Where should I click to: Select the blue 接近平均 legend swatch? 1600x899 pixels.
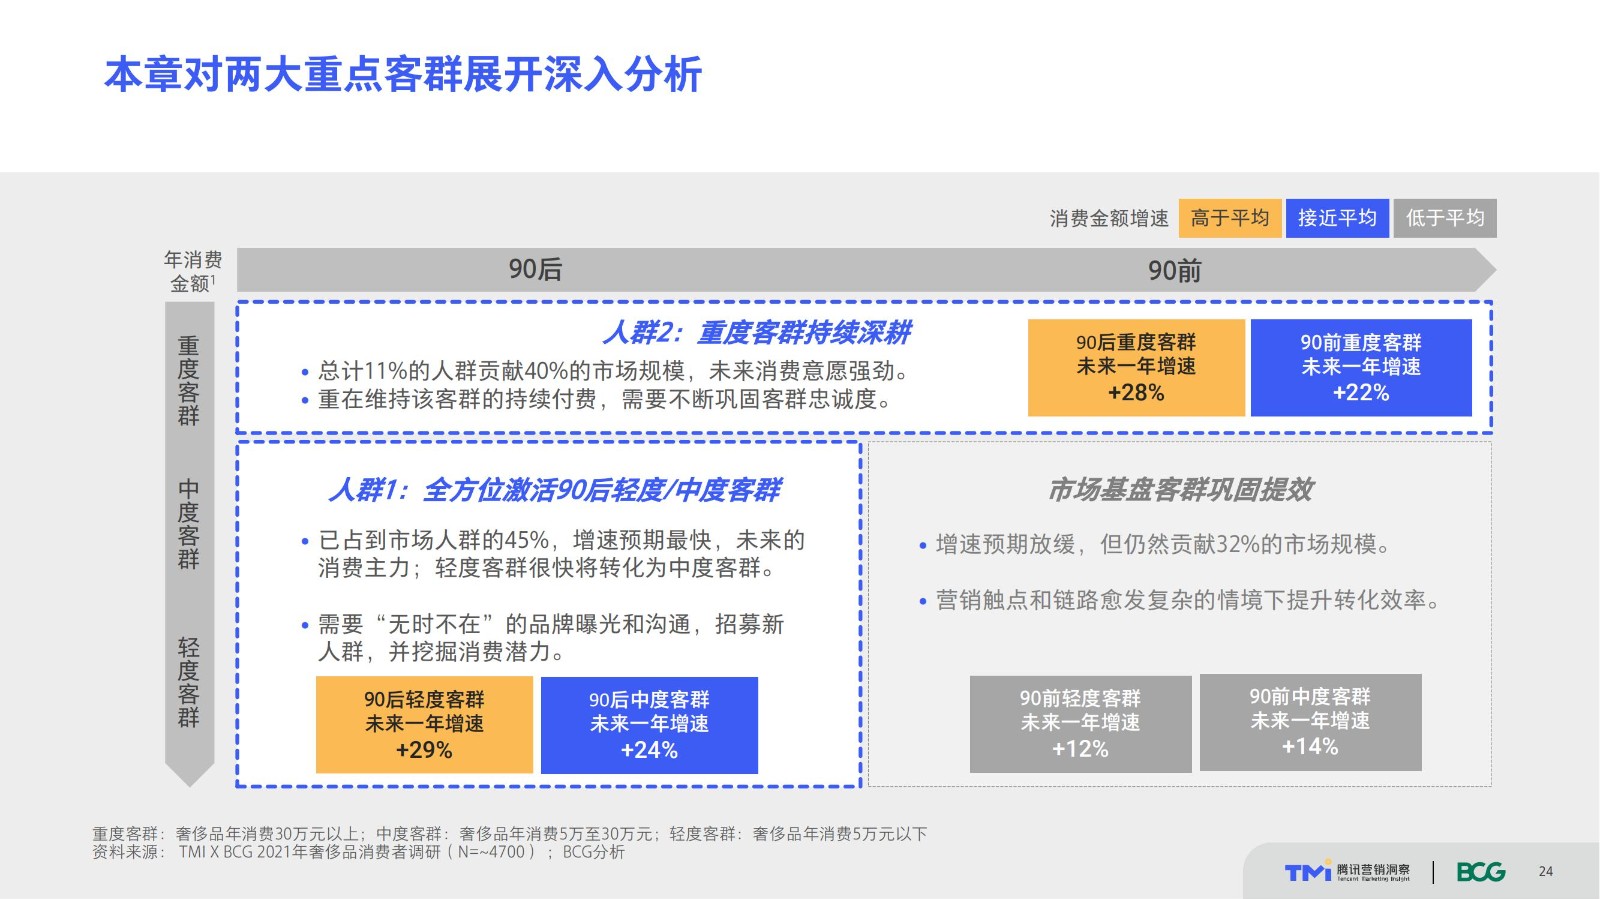(x=1337, y=218)
